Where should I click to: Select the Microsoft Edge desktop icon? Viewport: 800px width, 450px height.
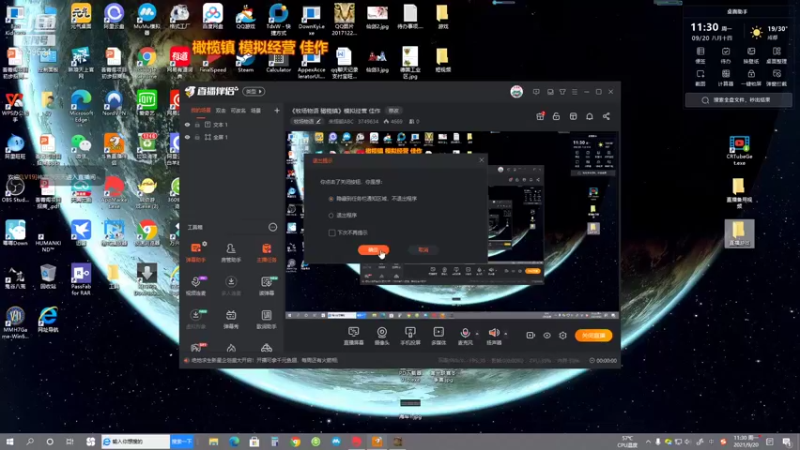coord(81,106)
